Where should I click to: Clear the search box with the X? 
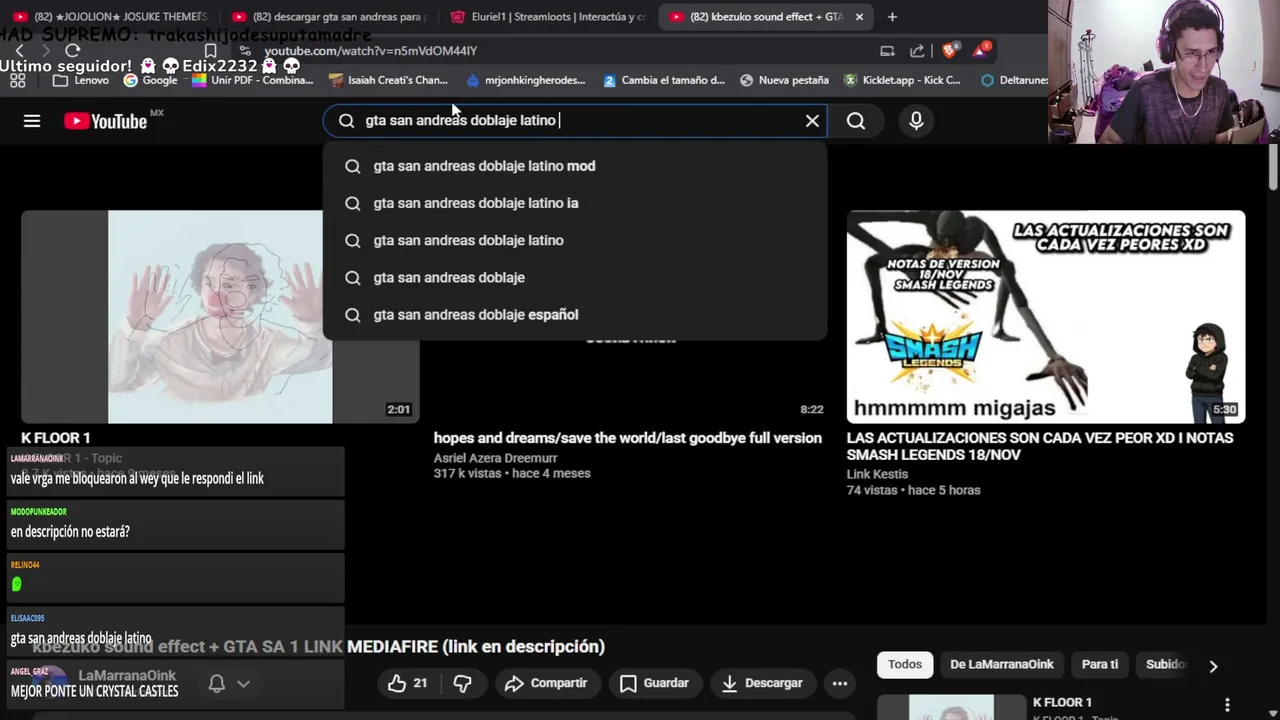point(812,121)
